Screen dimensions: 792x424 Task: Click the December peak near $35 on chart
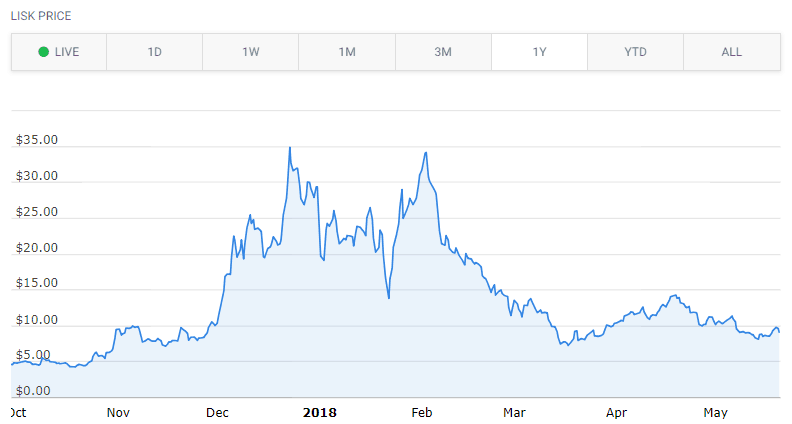(x=290, y=148)
